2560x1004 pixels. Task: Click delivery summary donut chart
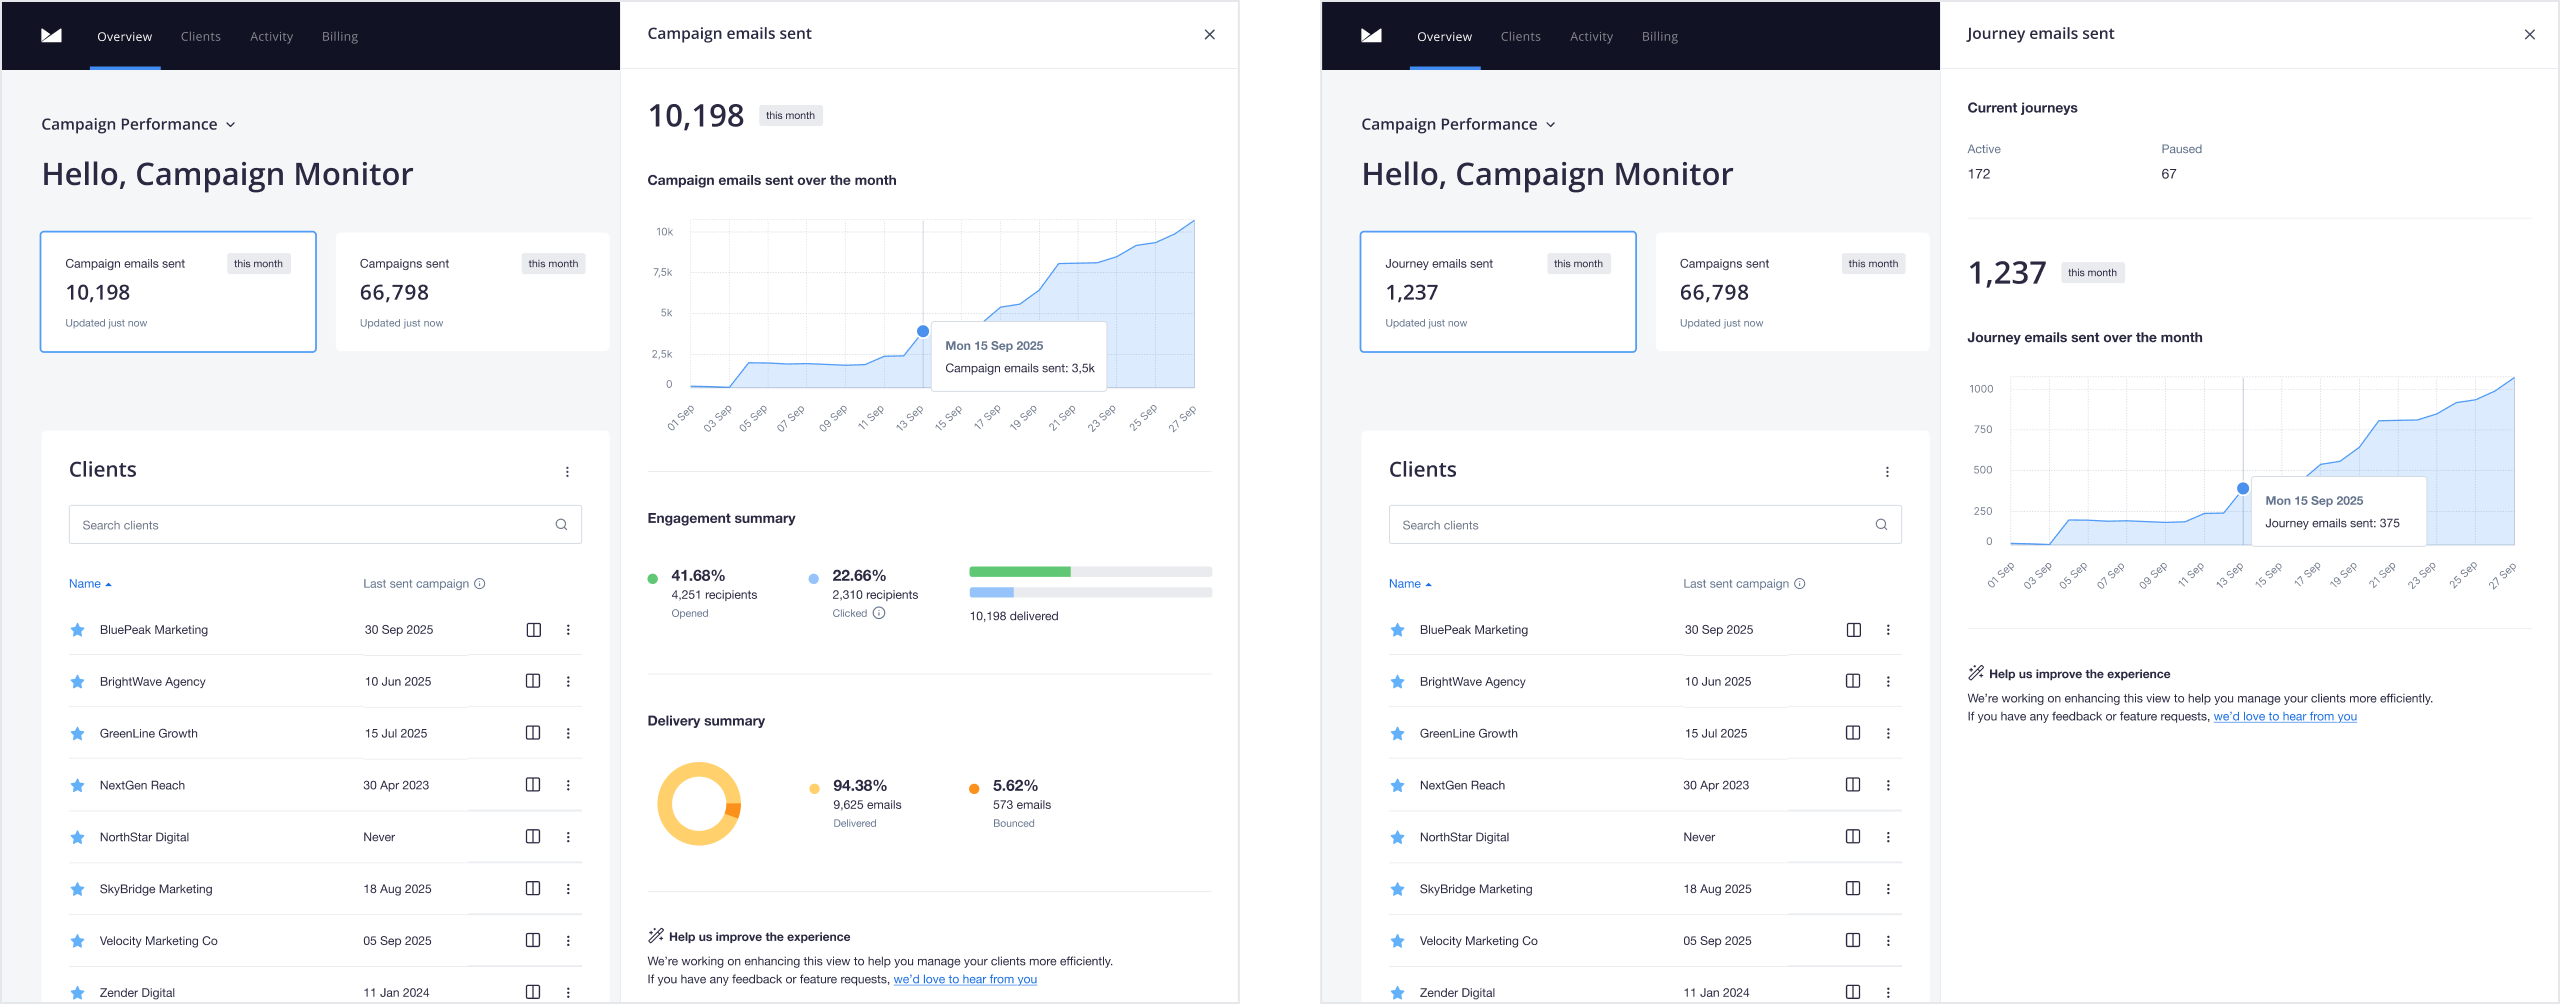coord(699,804)
